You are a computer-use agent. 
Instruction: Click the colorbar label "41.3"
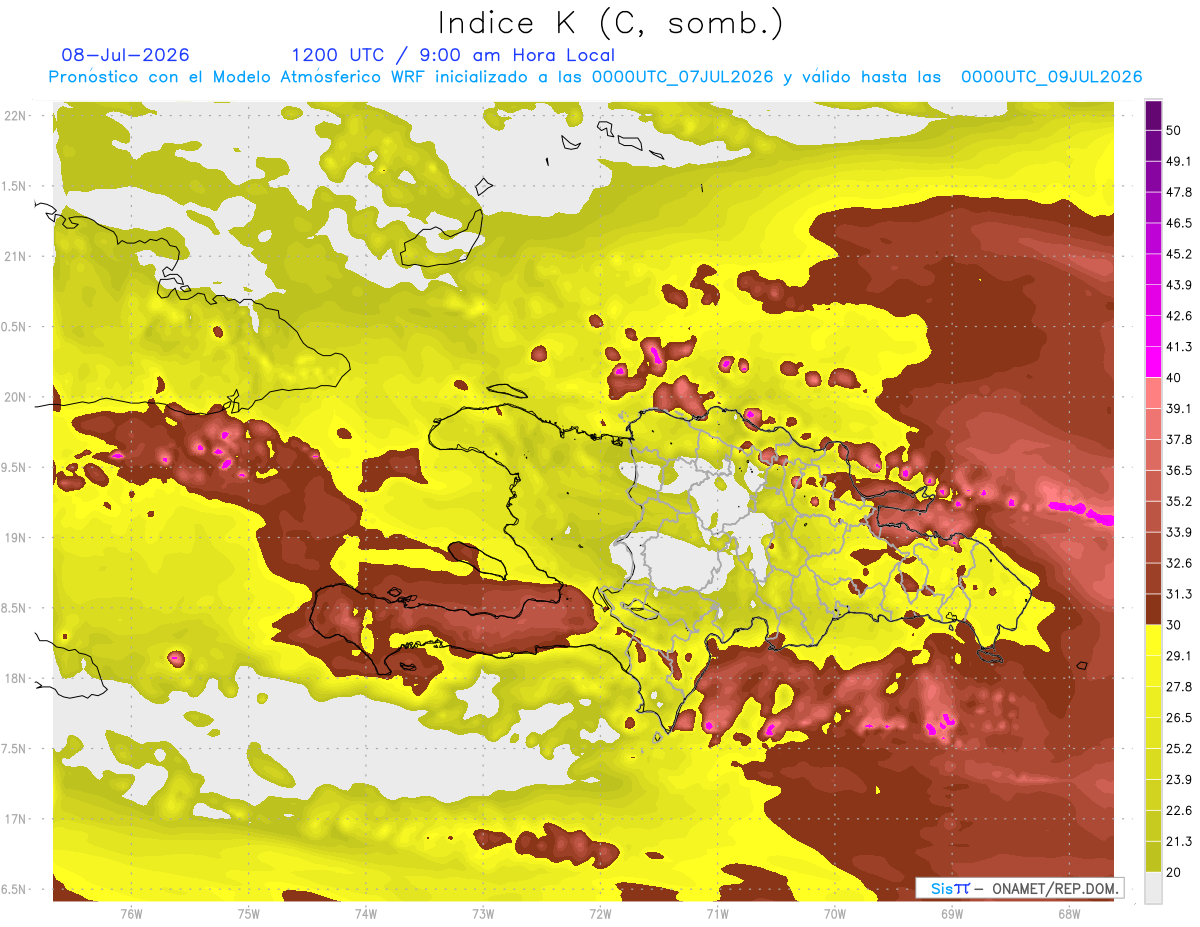[1179, 347]
